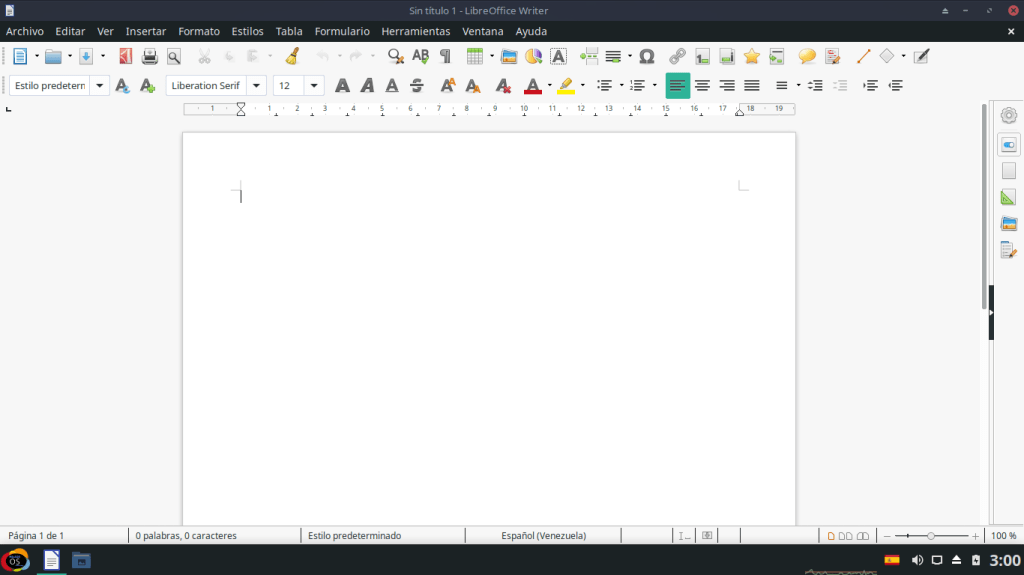Export the document directly as PDF
Screen dimensions: 1024x575
[125, 57]
